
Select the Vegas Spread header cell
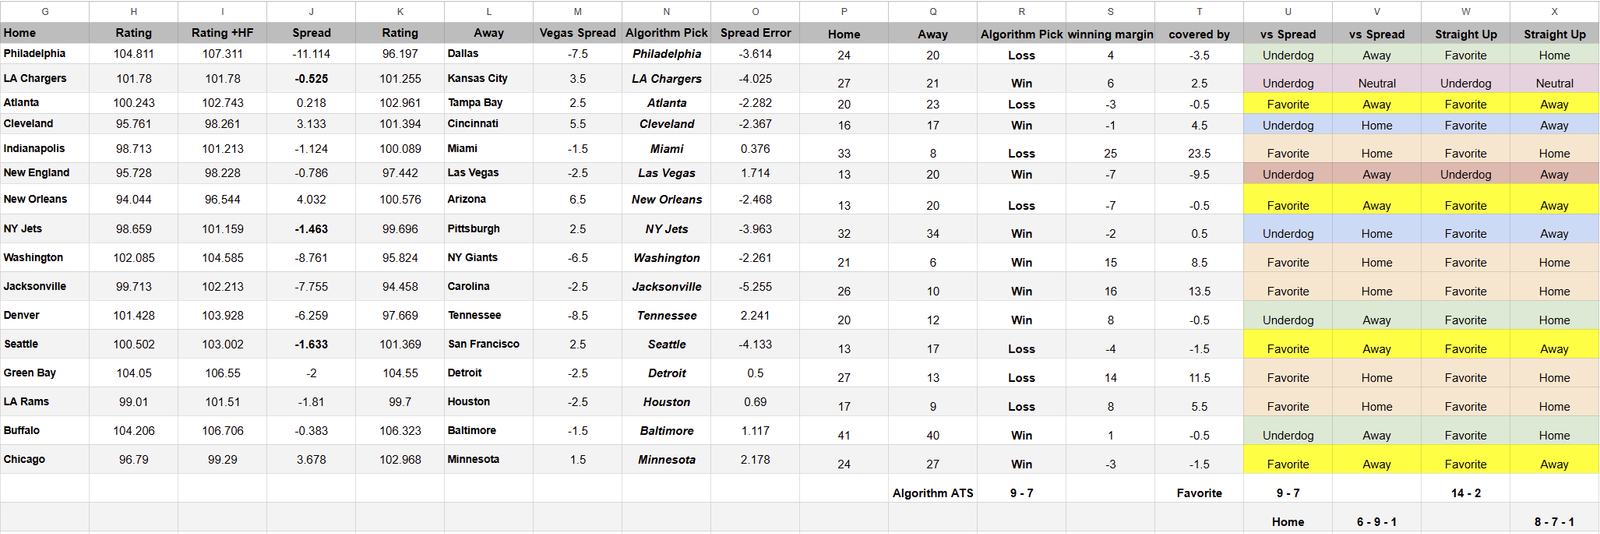577,33
